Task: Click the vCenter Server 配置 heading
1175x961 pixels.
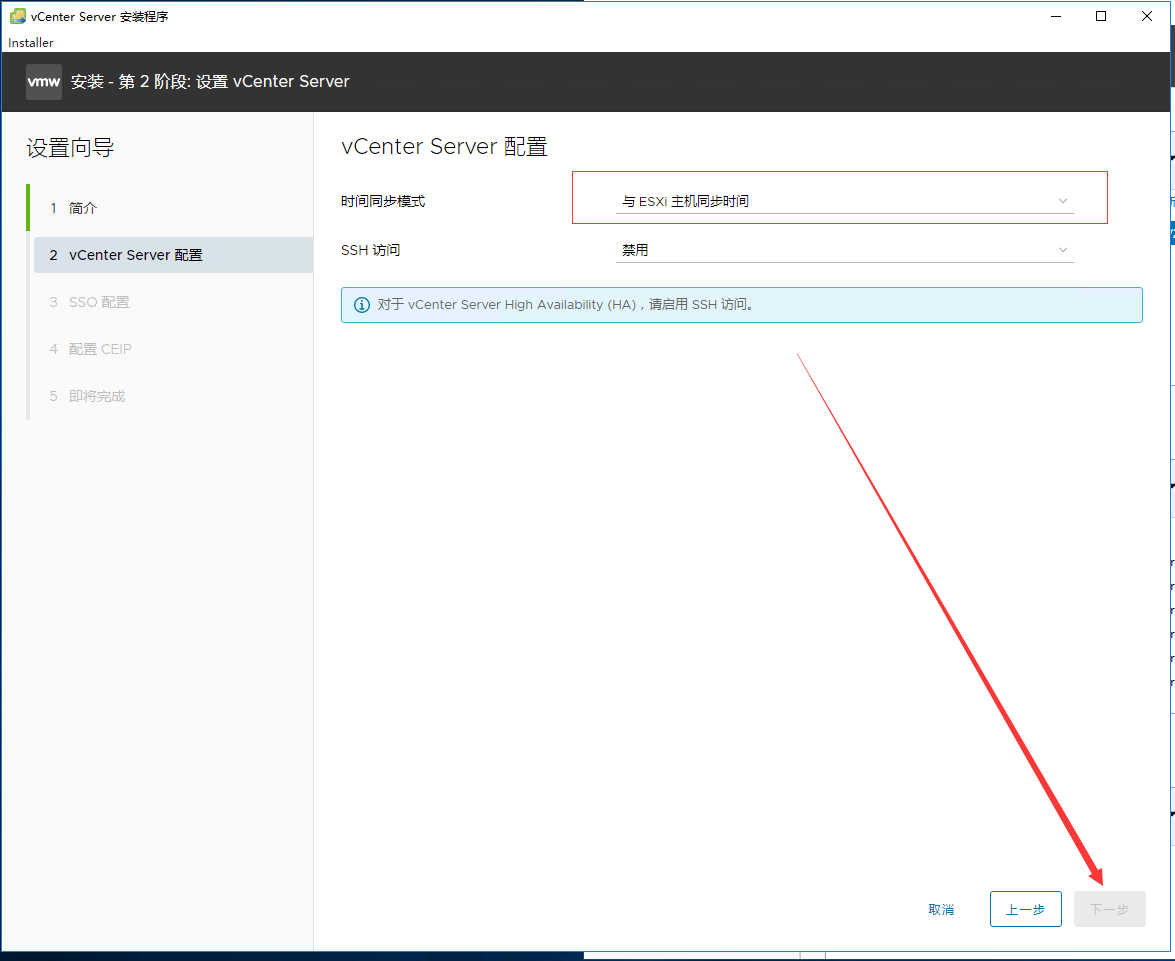Action: point(444,147)
